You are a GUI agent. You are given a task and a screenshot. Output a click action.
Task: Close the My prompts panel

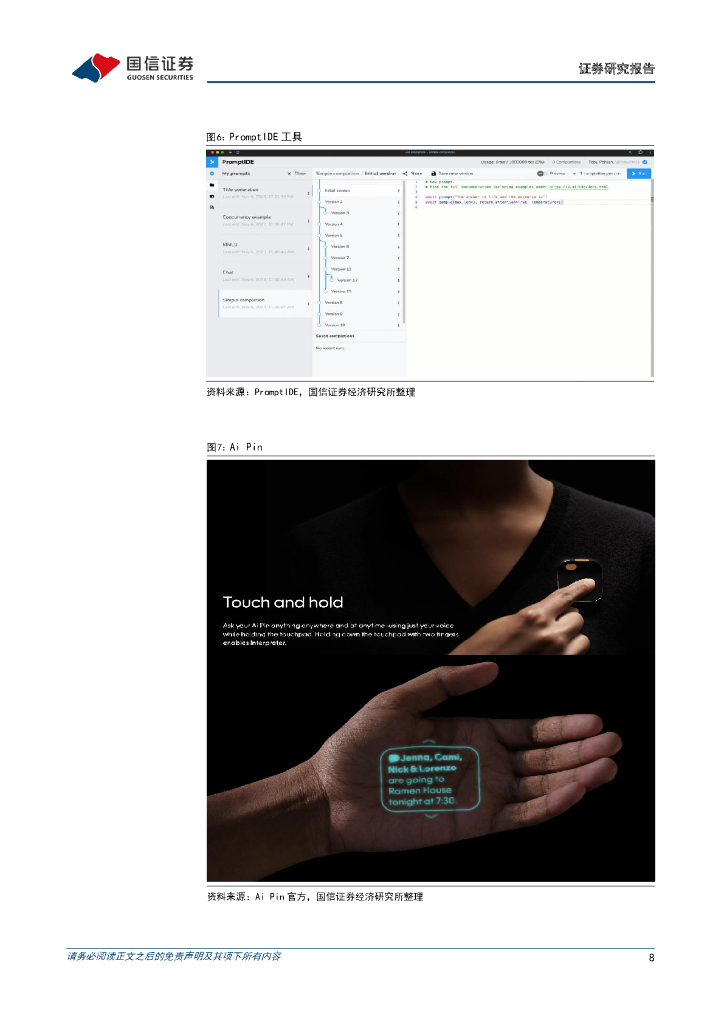tap(297, 174)
